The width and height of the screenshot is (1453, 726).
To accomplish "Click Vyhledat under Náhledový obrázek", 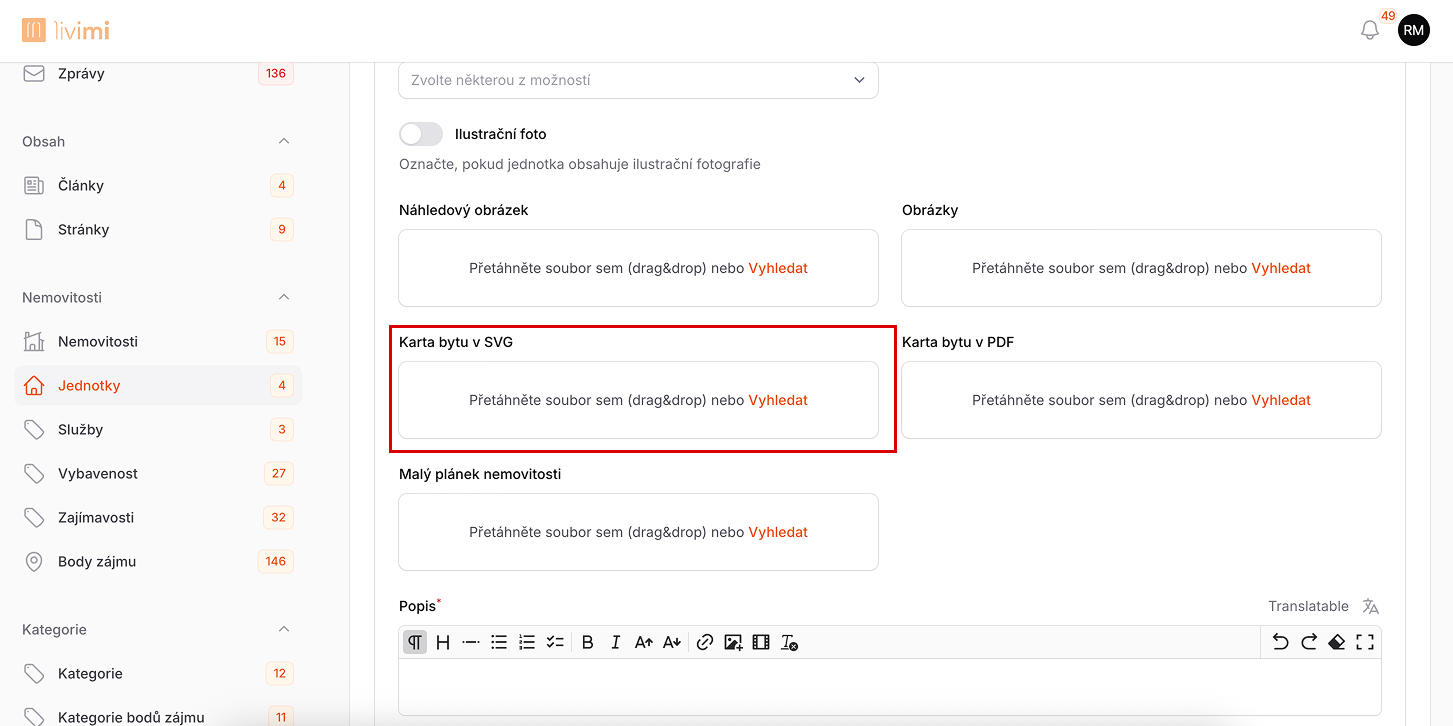I will (x=778, y=268).
